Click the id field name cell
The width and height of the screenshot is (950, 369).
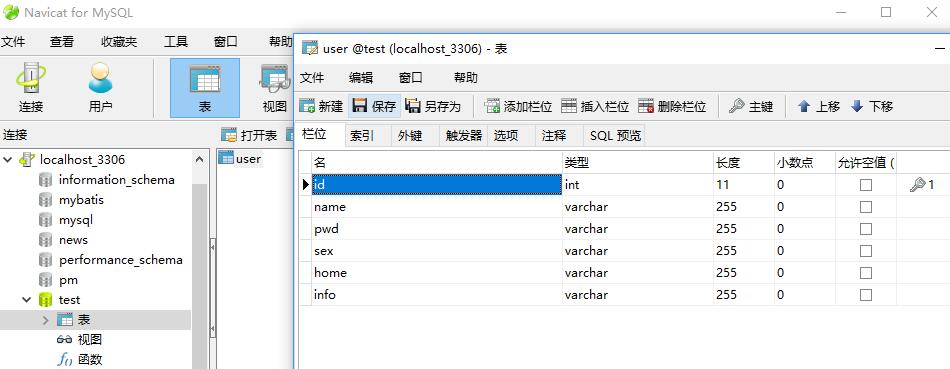(x=437, y=185)
